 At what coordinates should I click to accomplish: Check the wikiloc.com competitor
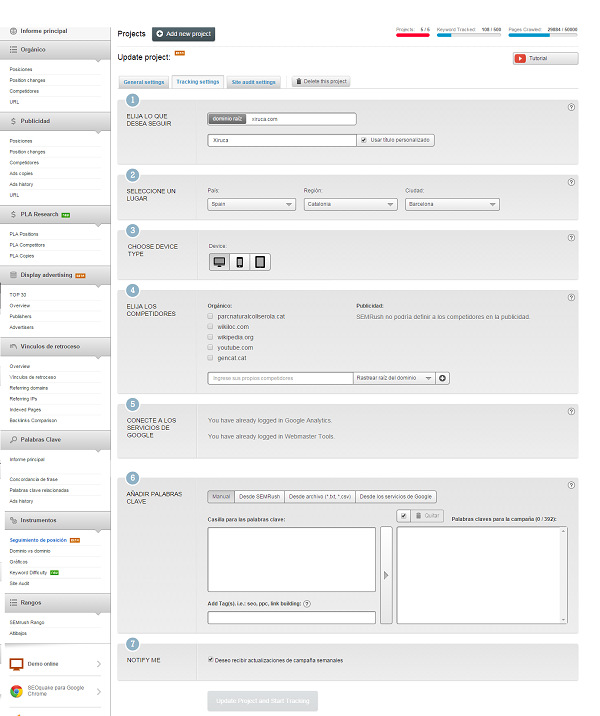[x=210, y=326]
